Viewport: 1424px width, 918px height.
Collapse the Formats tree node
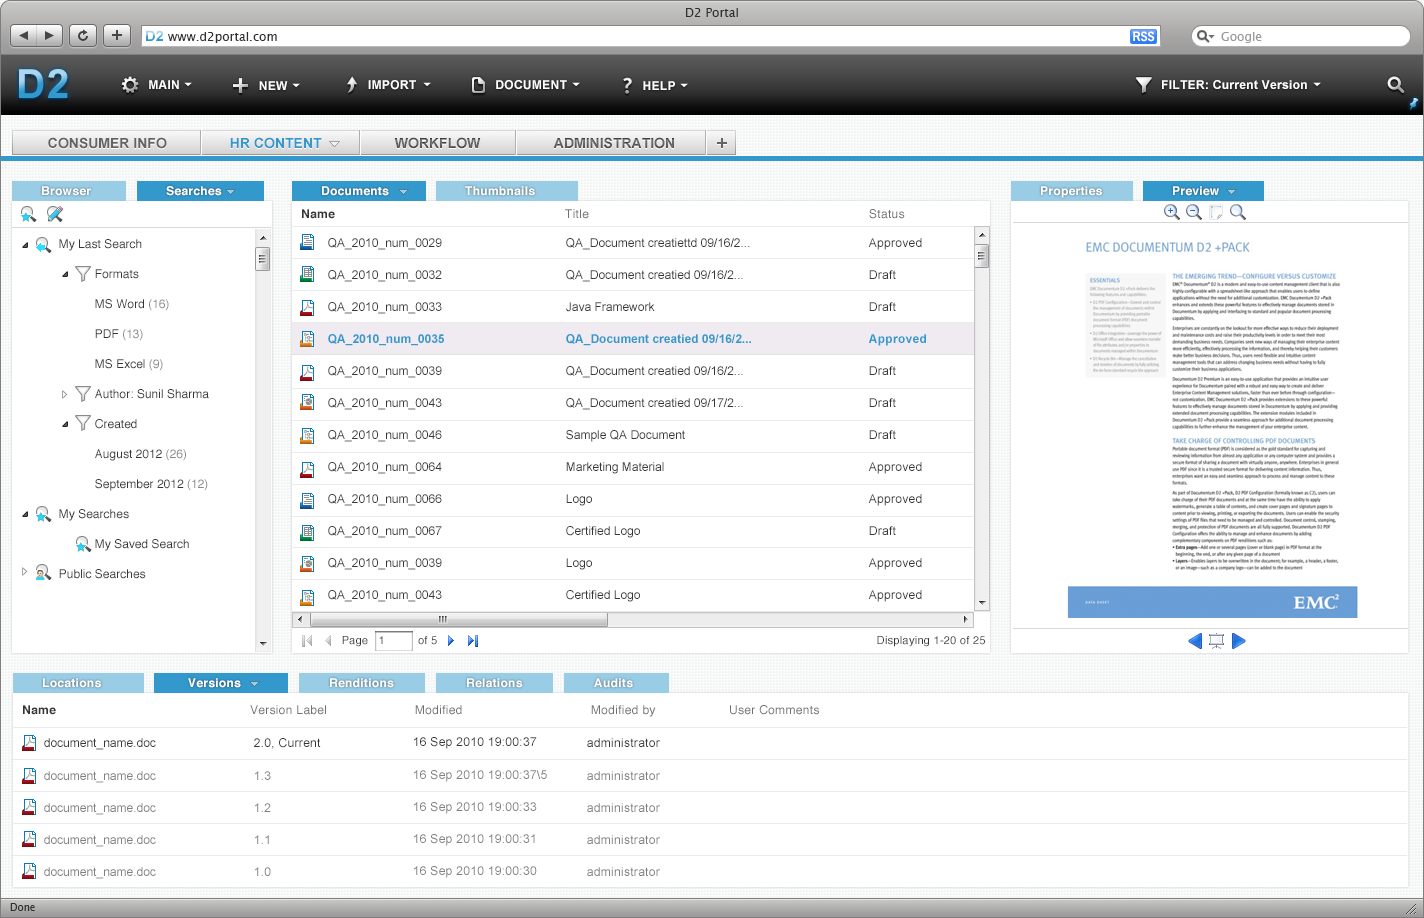coord(65,275)
